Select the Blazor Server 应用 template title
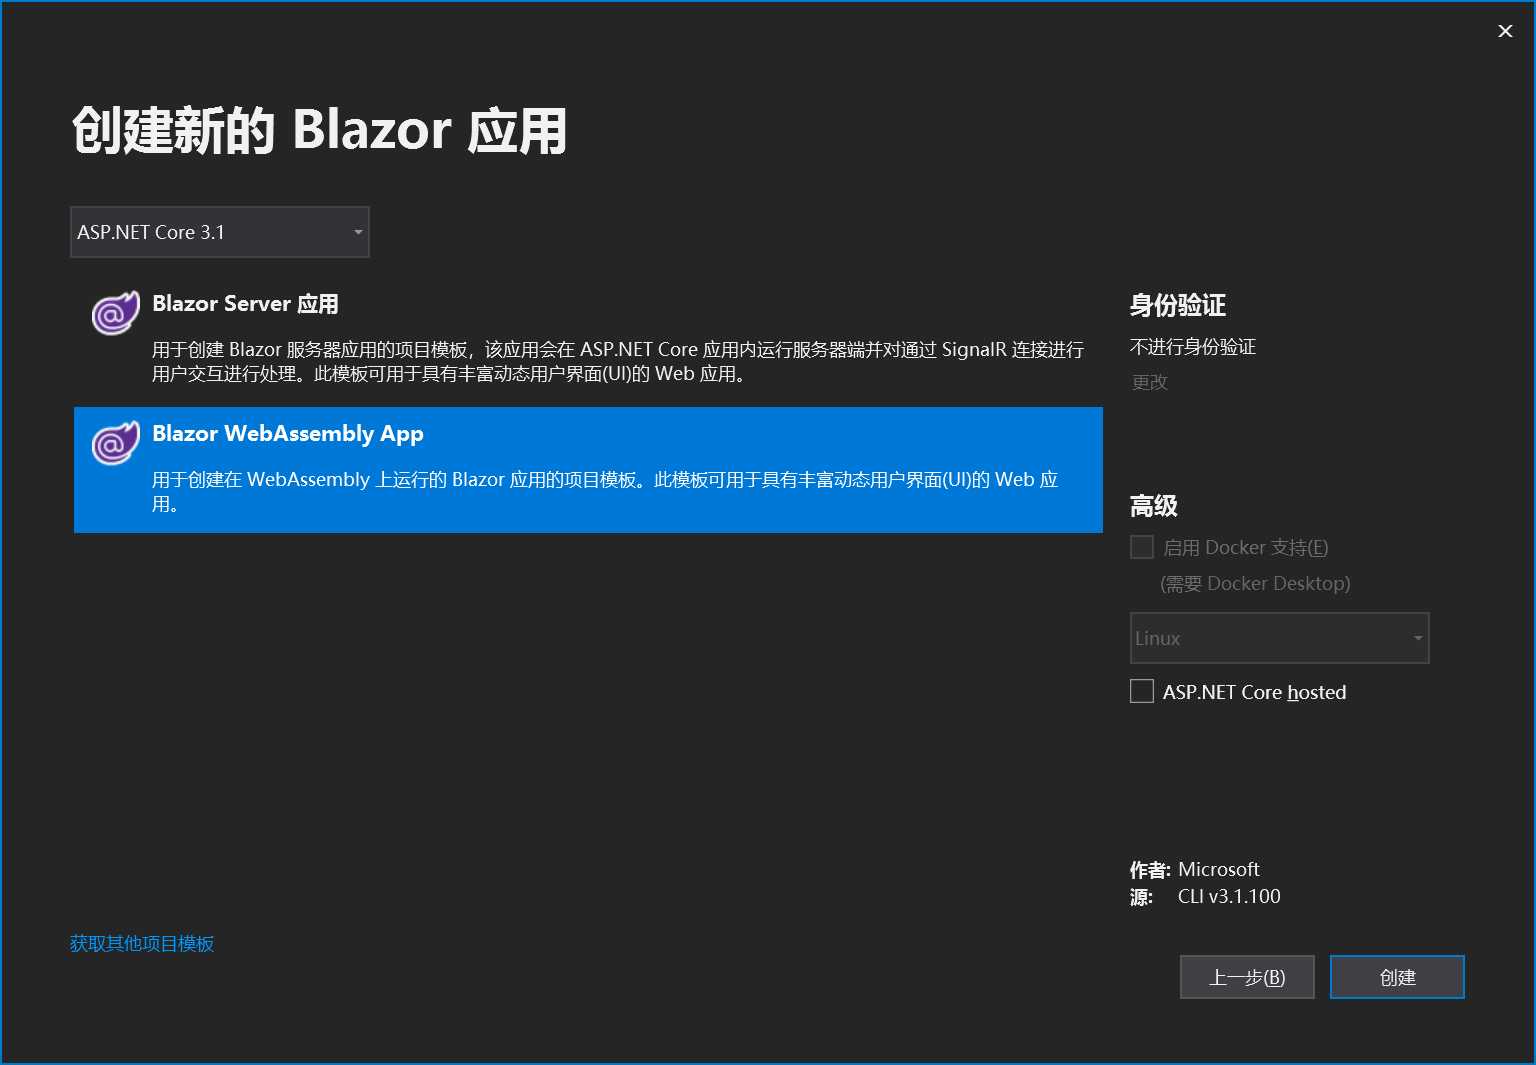The width and height of the screenshot is (1536, 1065). tap(245, 304)
